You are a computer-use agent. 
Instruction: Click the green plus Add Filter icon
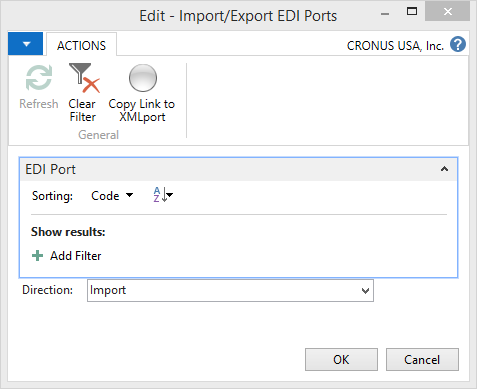pyautogui.click(x=37, y=256)
